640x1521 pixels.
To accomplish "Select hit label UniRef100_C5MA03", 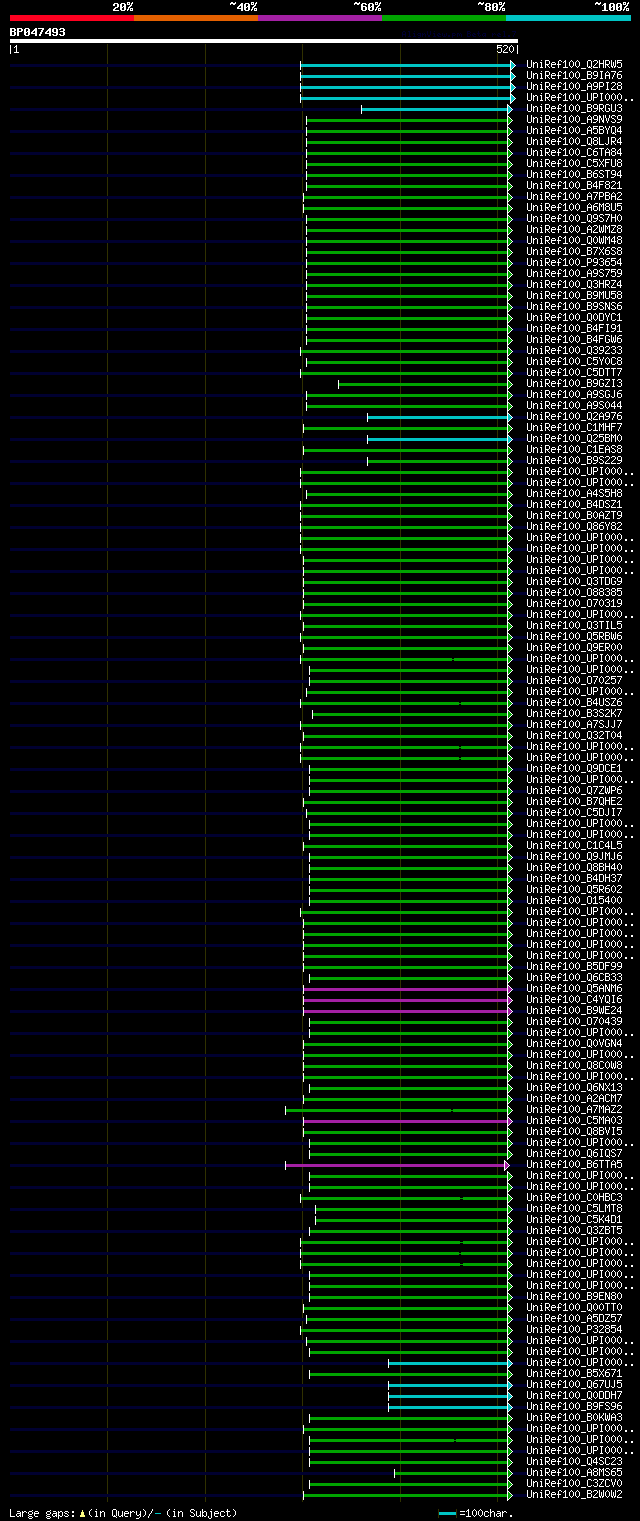I will point(574,1120).
